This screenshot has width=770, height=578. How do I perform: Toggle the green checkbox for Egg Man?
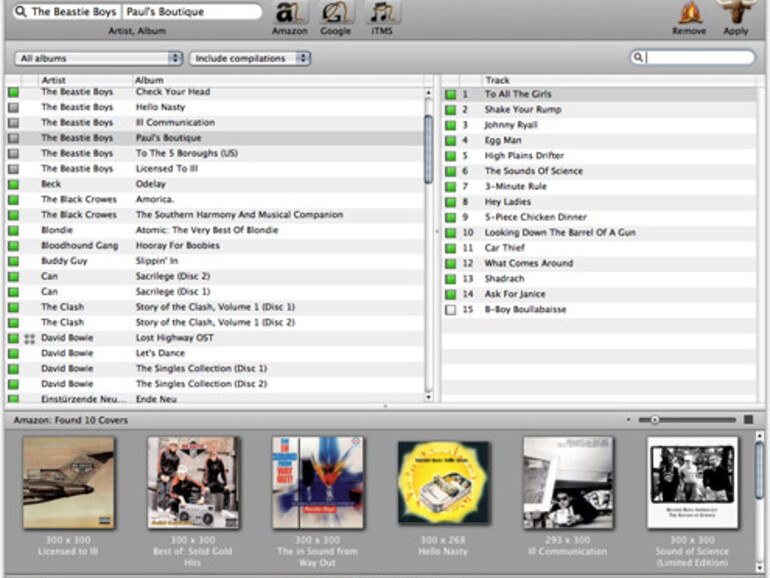[x=451, y=141]
